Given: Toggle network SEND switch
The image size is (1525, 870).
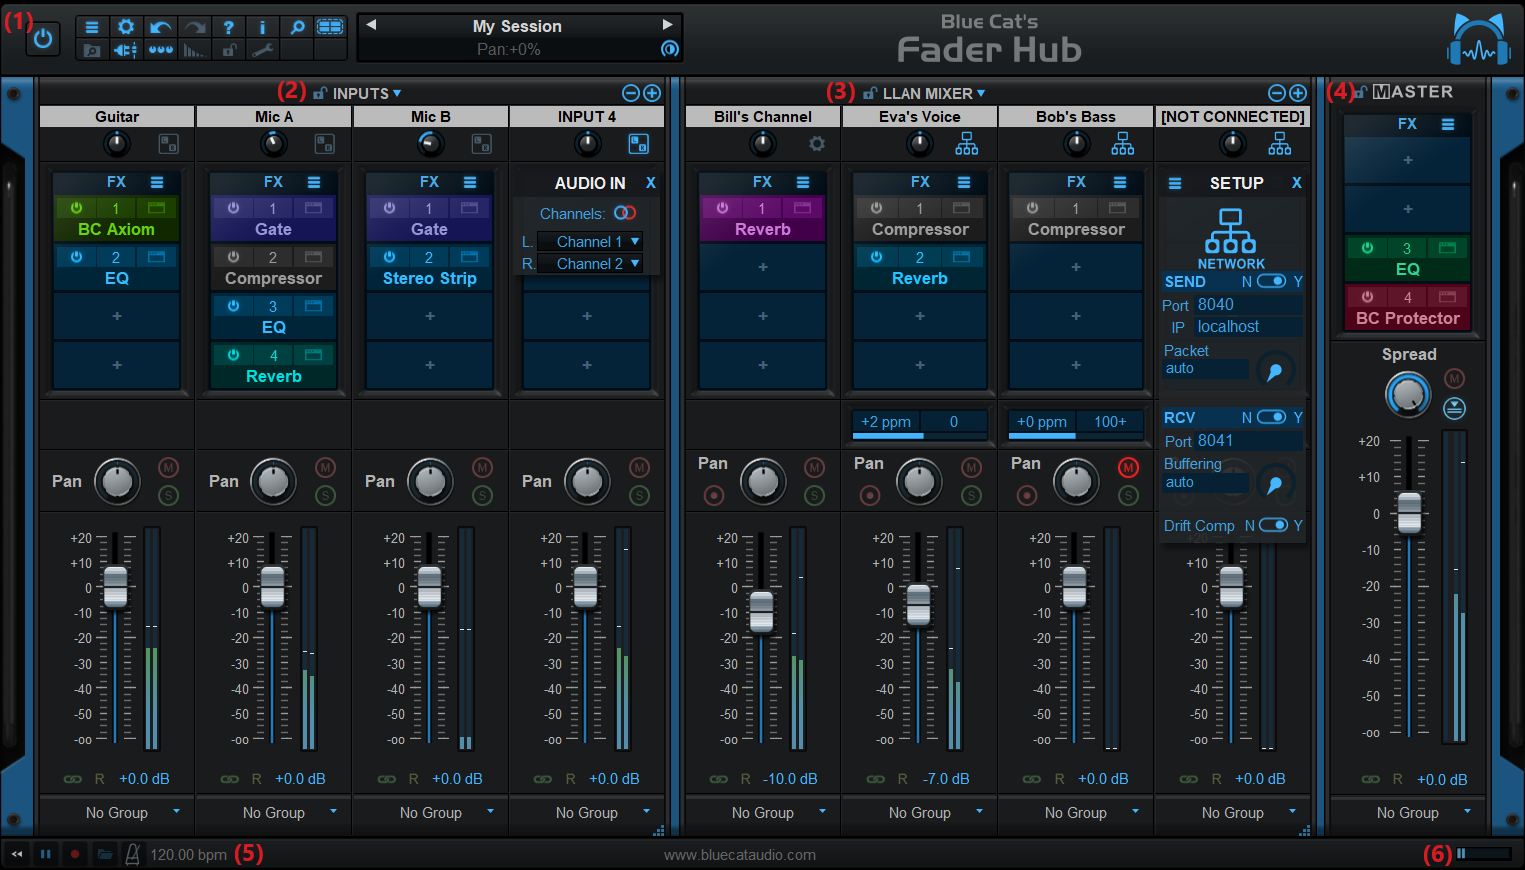Looking at the screenshot, I should pyautogui.click(x=1271, y=281).
